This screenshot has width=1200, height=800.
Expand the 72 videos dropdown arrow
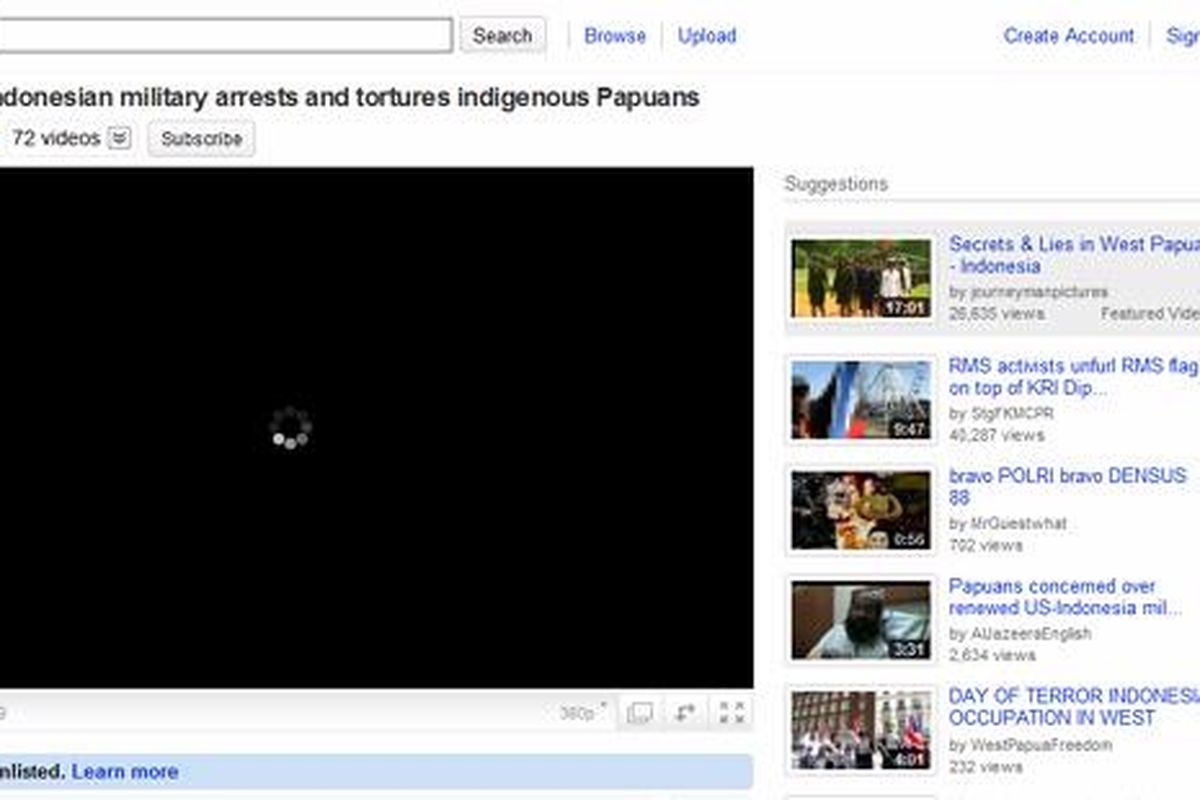tap(119, 138)
